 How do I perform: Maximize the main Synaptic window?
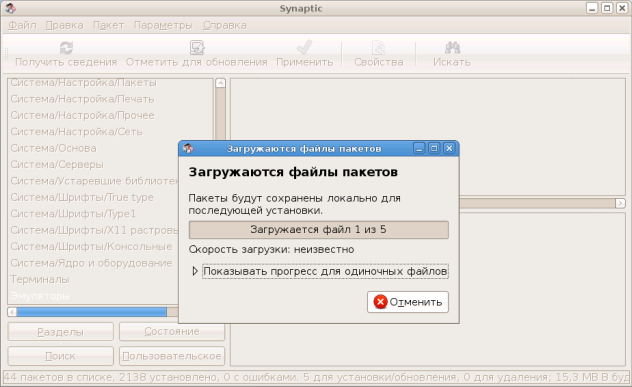click(x=607, y=8)
